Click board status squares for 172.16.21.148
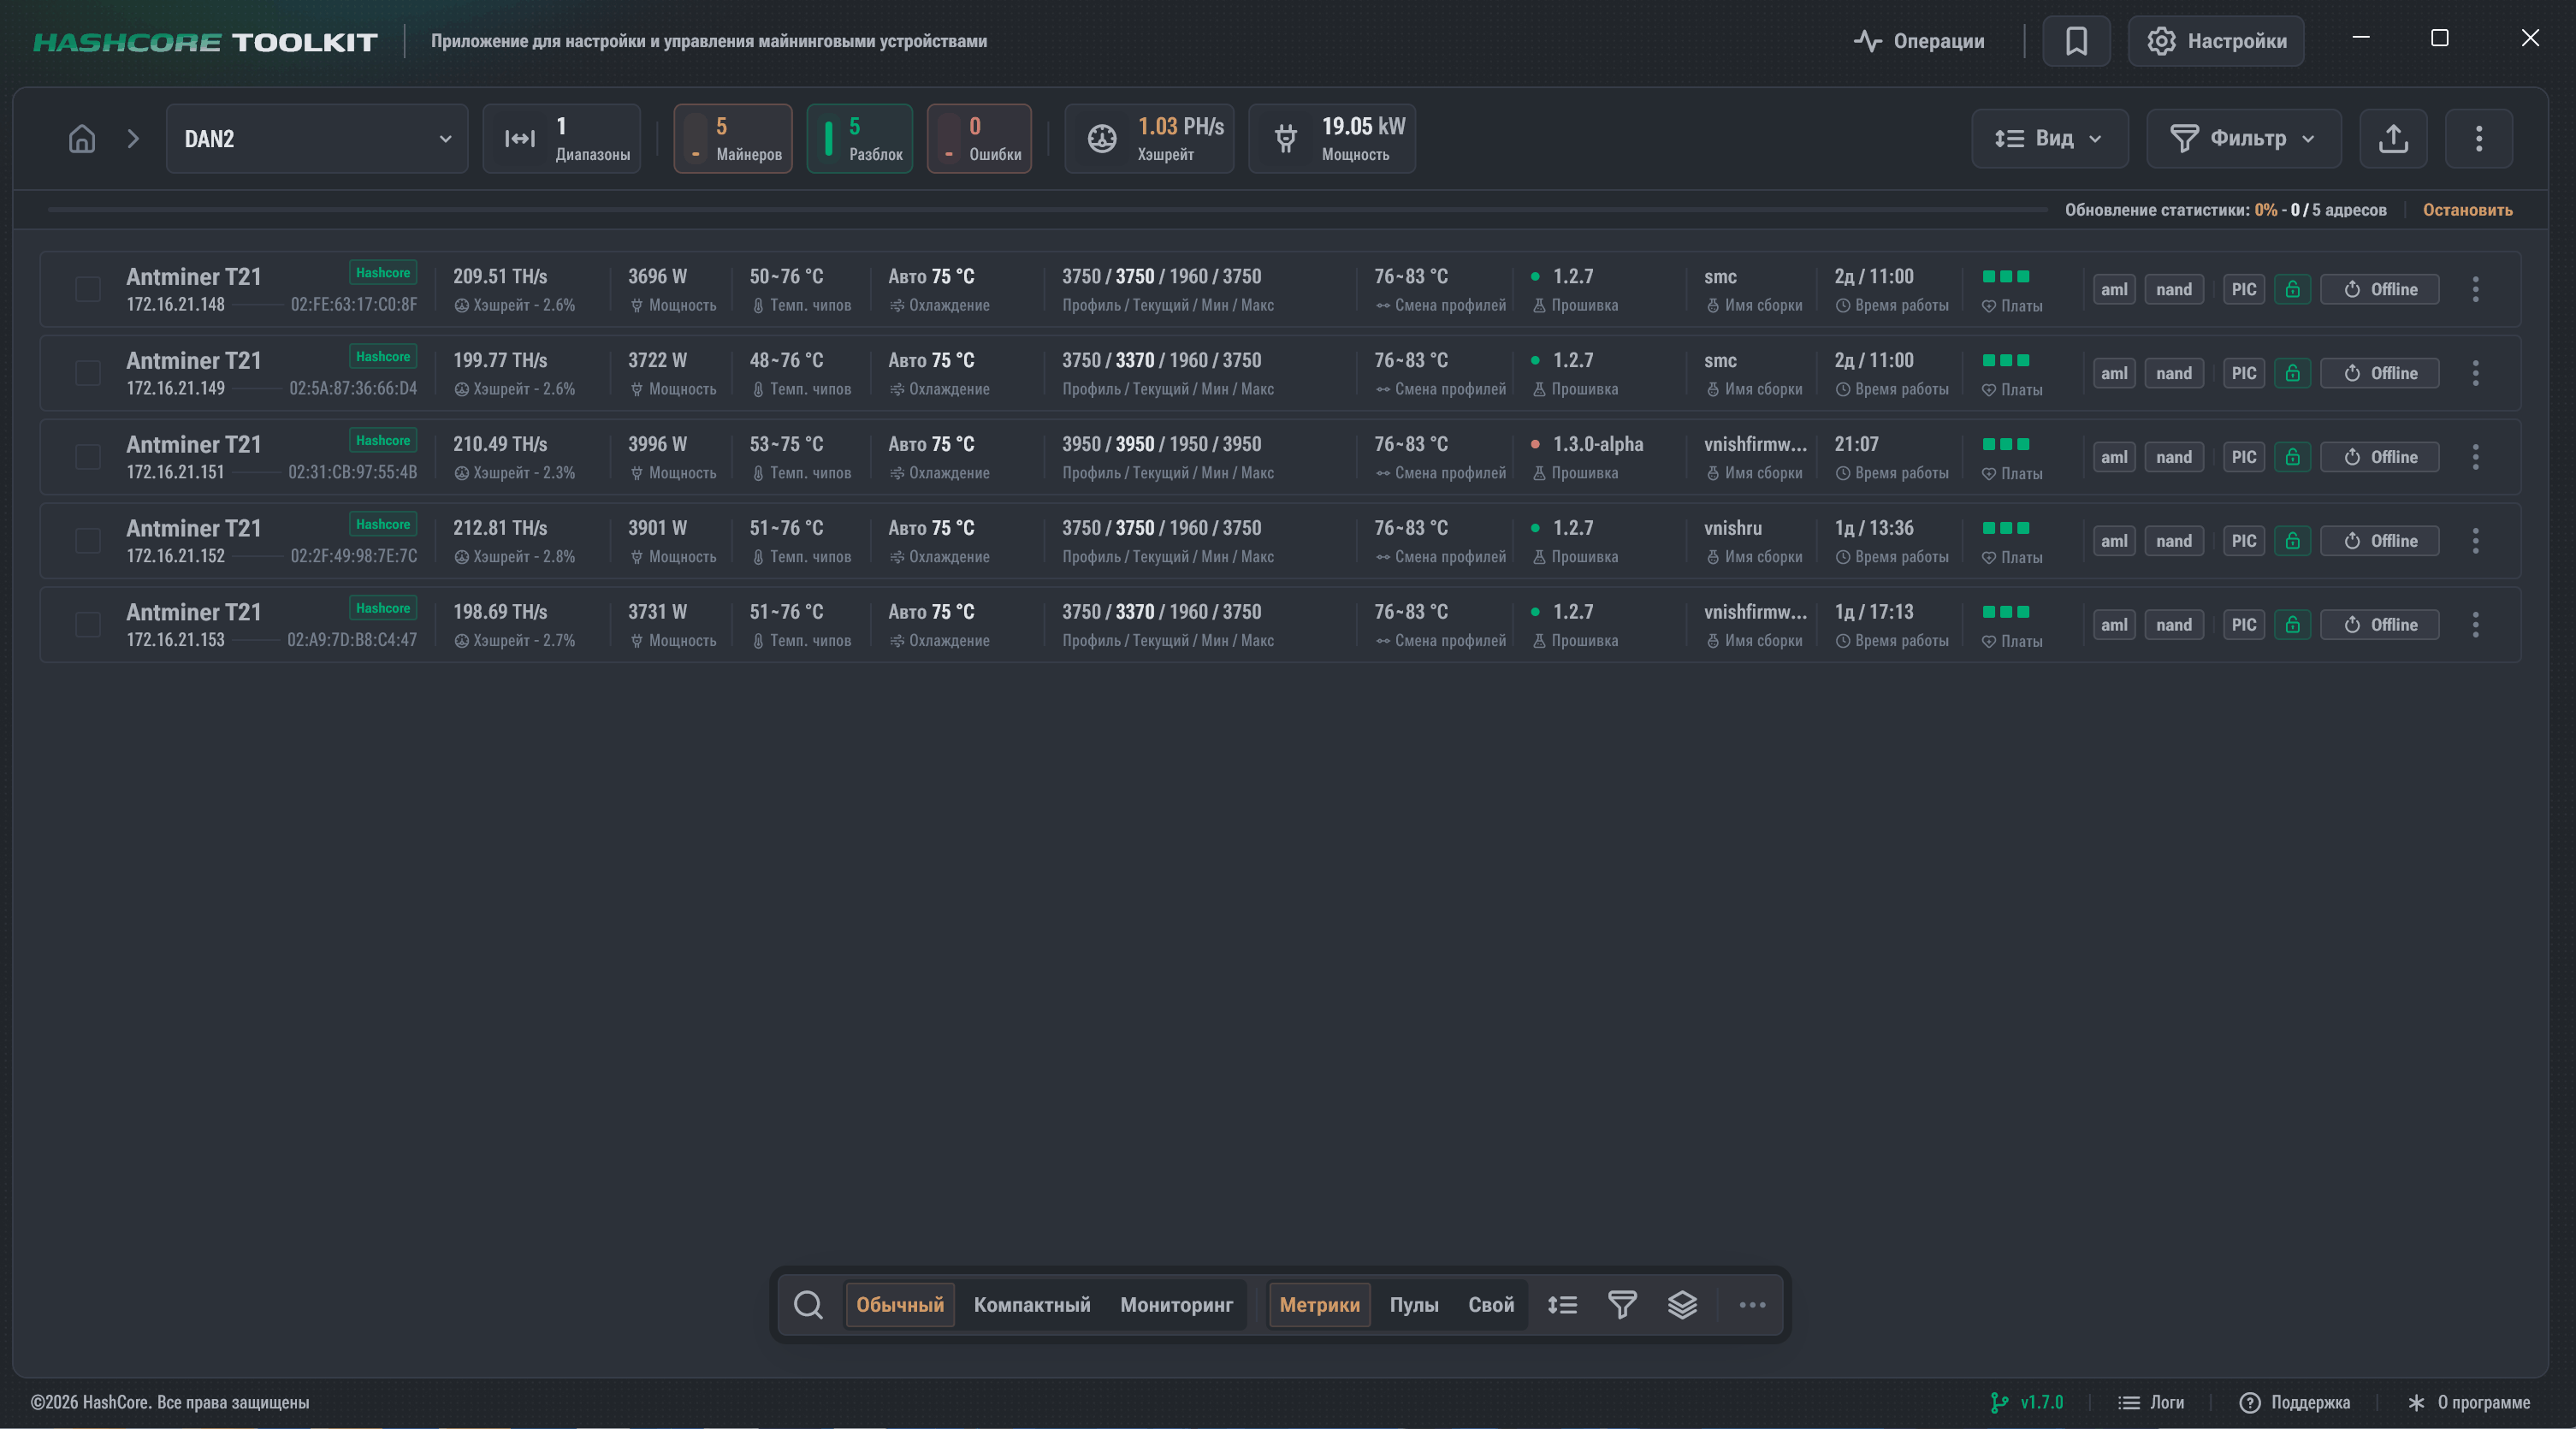The height and width of the screenshot is (1429, 2576). pyautogui.click(x=2006, y=276)
